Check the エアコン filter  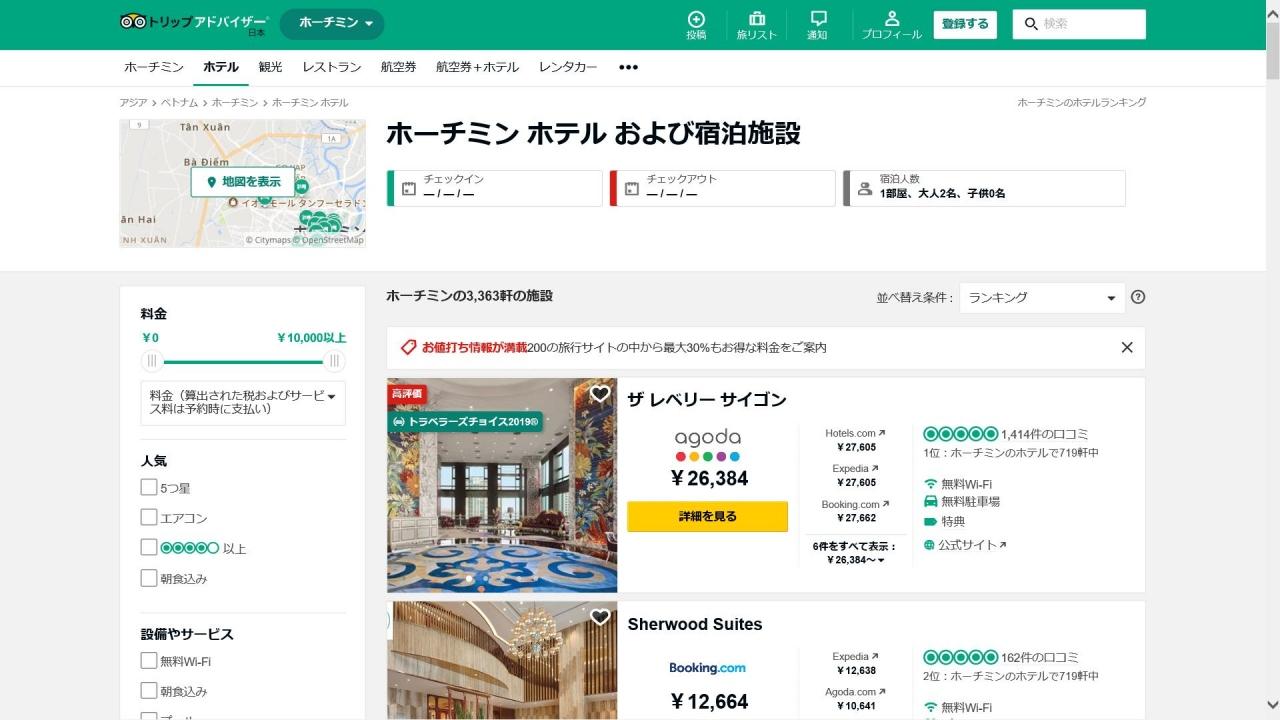[149, 518]
